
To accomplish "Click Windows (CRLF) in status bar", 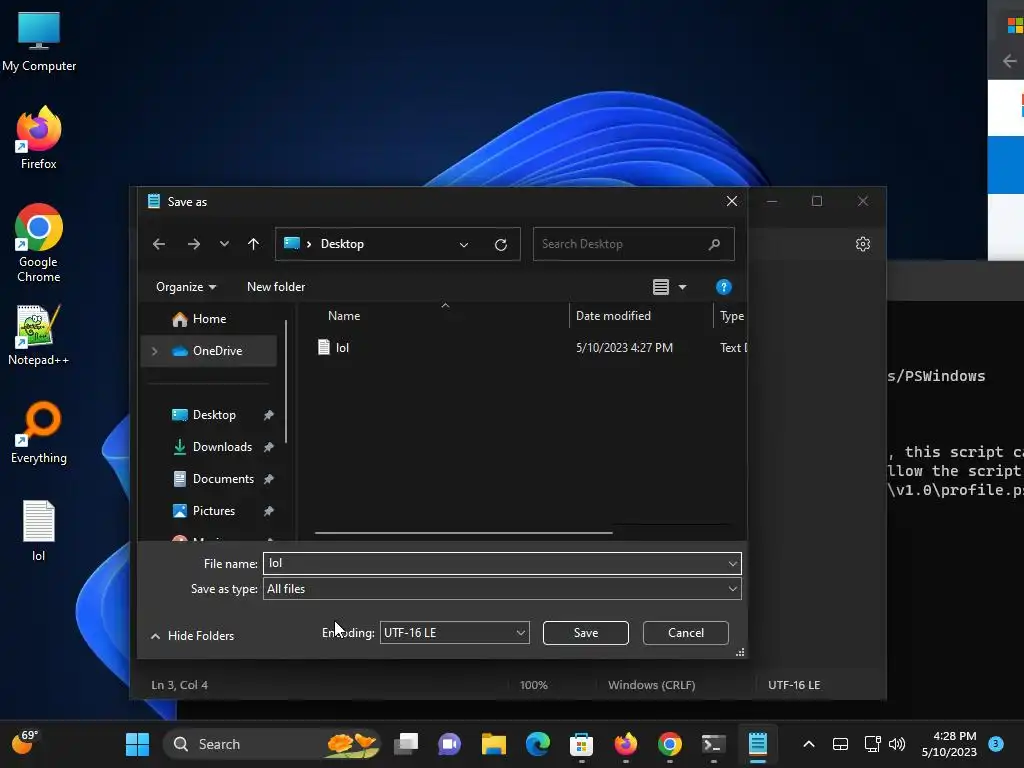I will pos(652,685).
